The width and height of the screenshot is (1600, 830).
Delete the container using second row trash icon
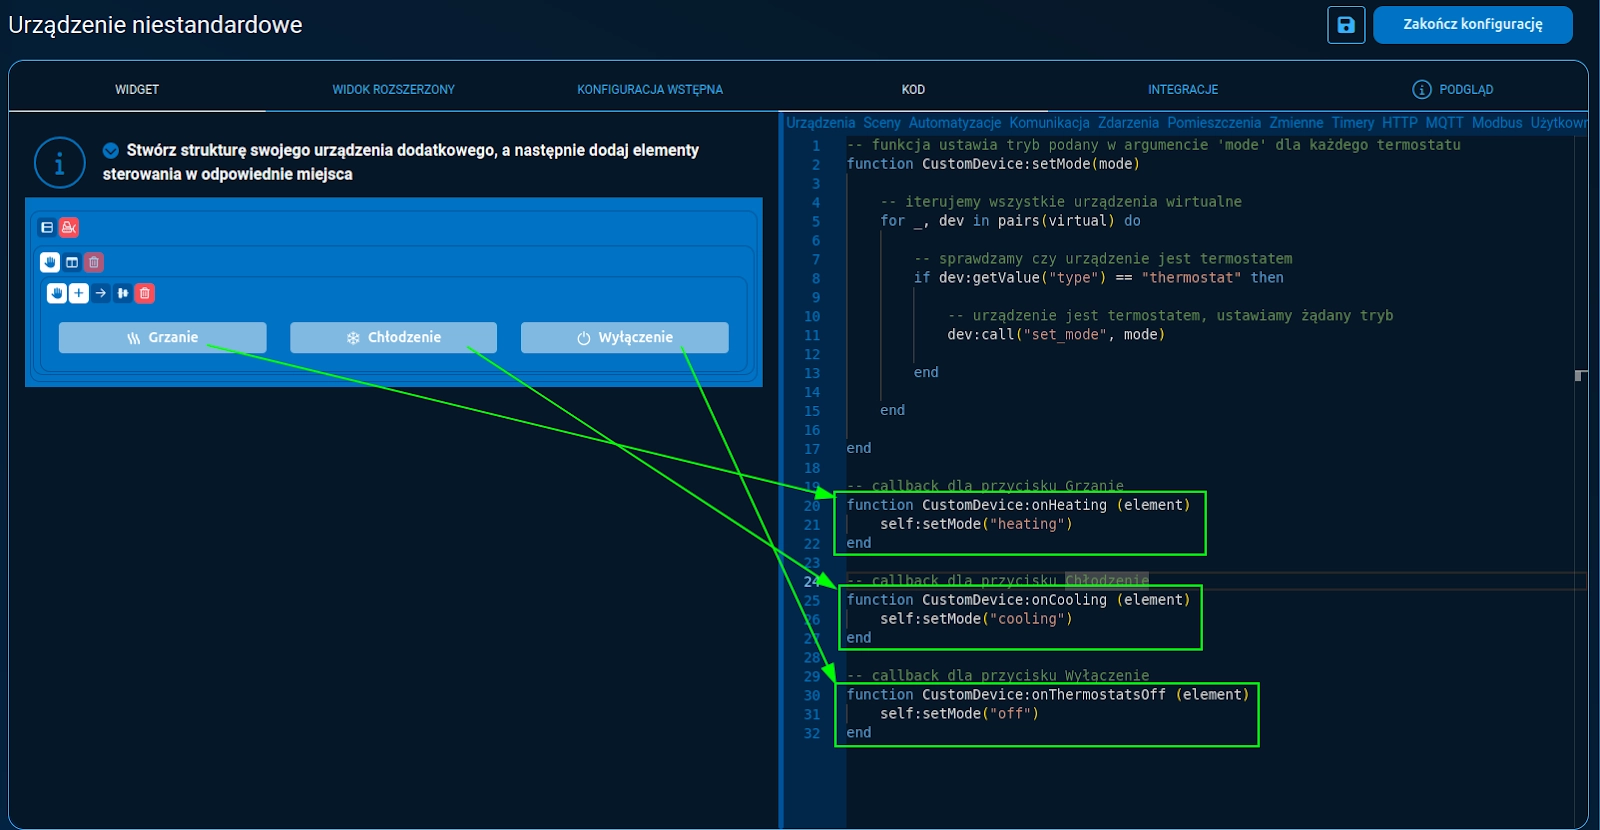tap(94, 263)
